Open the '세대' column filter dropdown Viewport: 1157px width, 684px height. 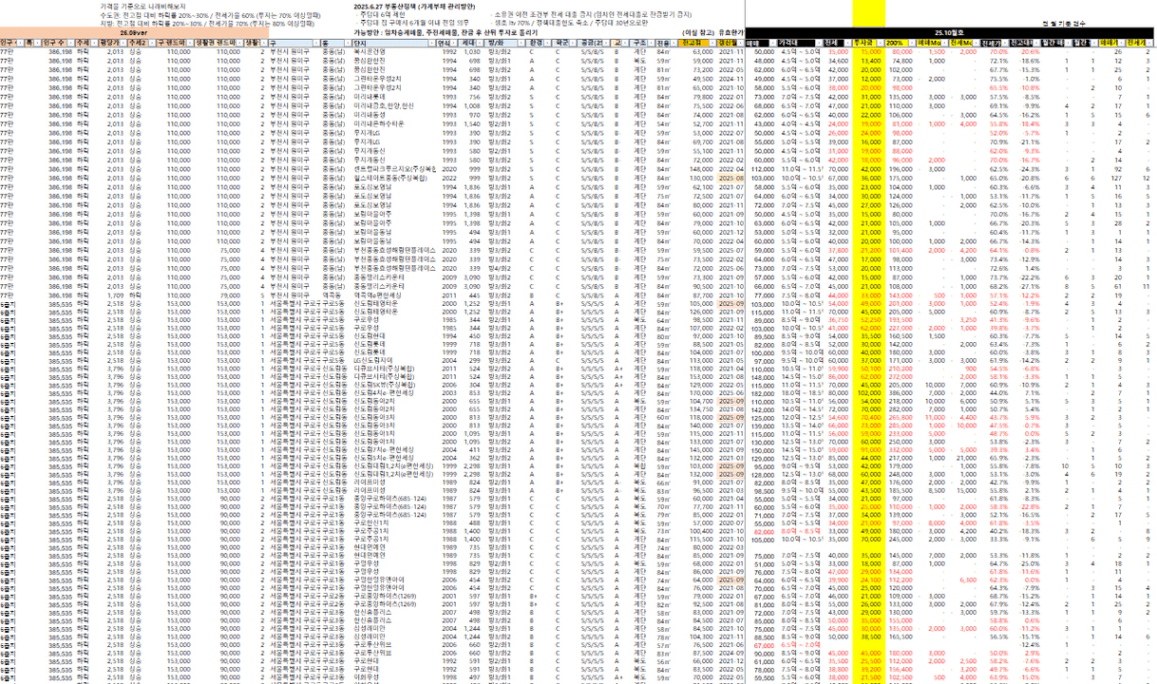pyautogui.click(x=480, y=43)
